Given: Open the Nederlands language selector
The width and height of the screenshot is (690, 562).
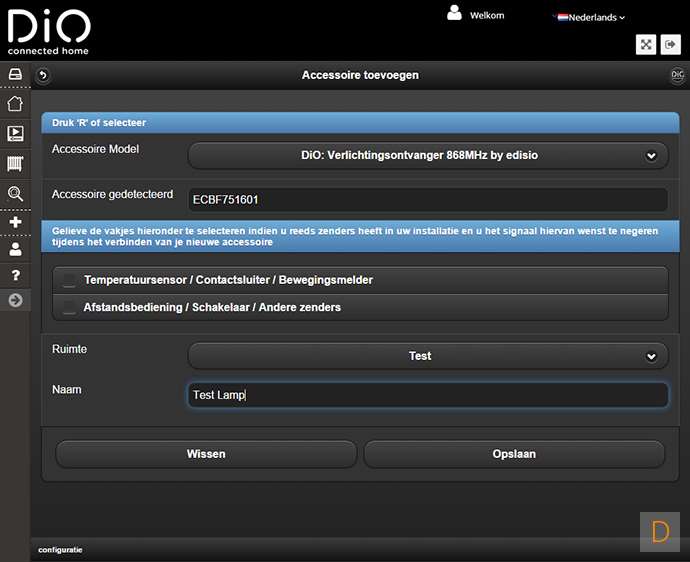Looking at the screenshot, I should pyautogui.click(x=590, y=17).
